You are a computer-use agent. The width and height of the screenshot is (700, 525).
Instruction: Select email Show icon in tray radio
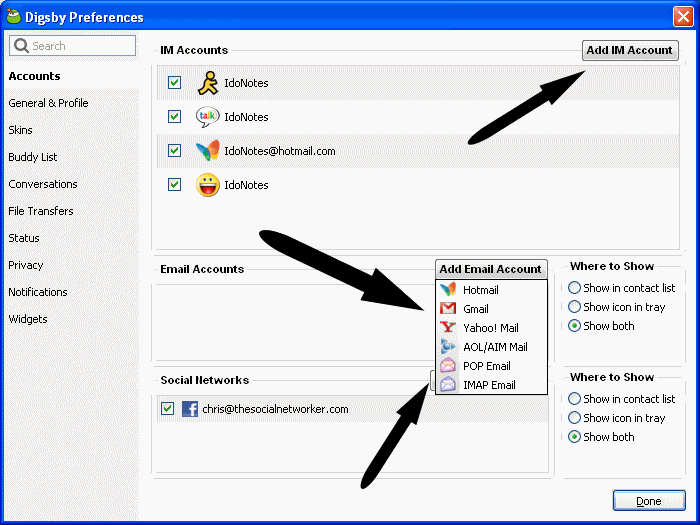point(574,307)
